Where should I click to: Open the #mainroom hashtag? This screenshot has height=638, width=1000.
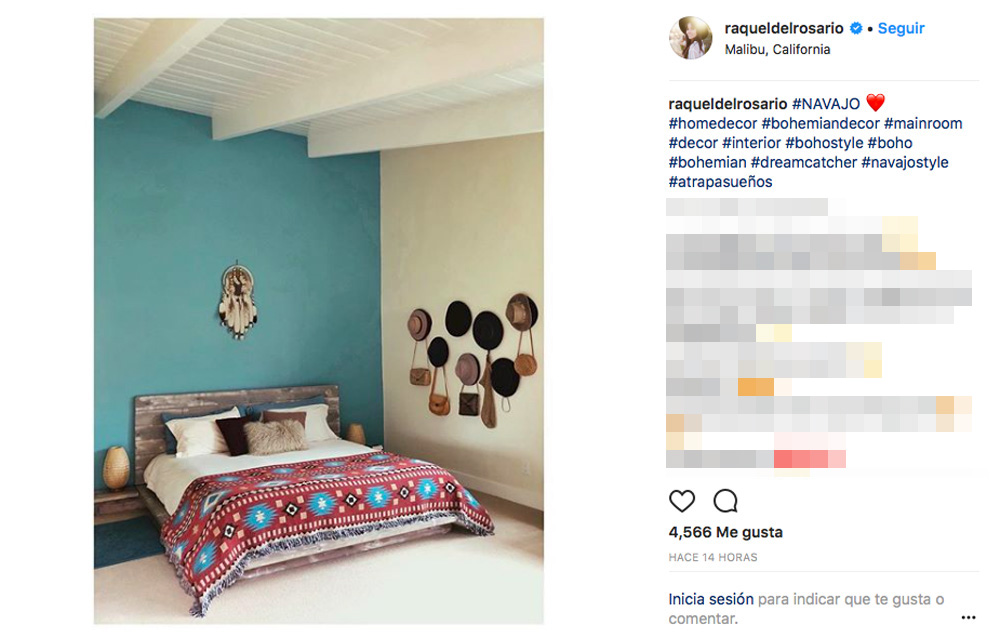[x=923, y=123]
